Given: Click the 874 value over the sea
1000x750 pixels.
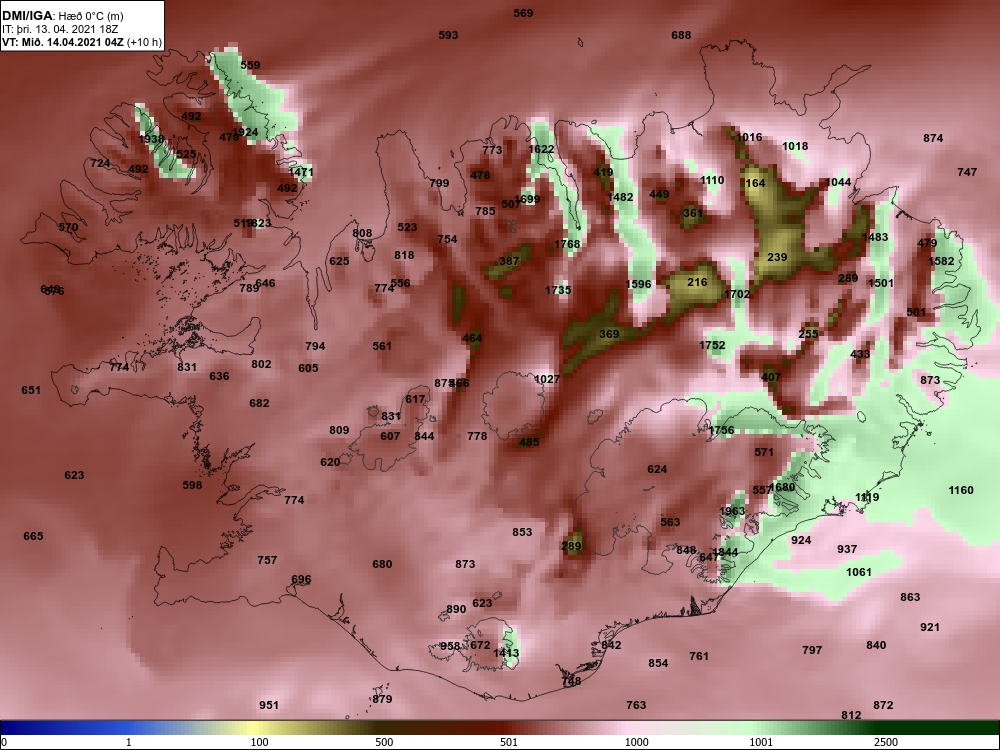Looking at the screenshot, I should pos(933,138).
